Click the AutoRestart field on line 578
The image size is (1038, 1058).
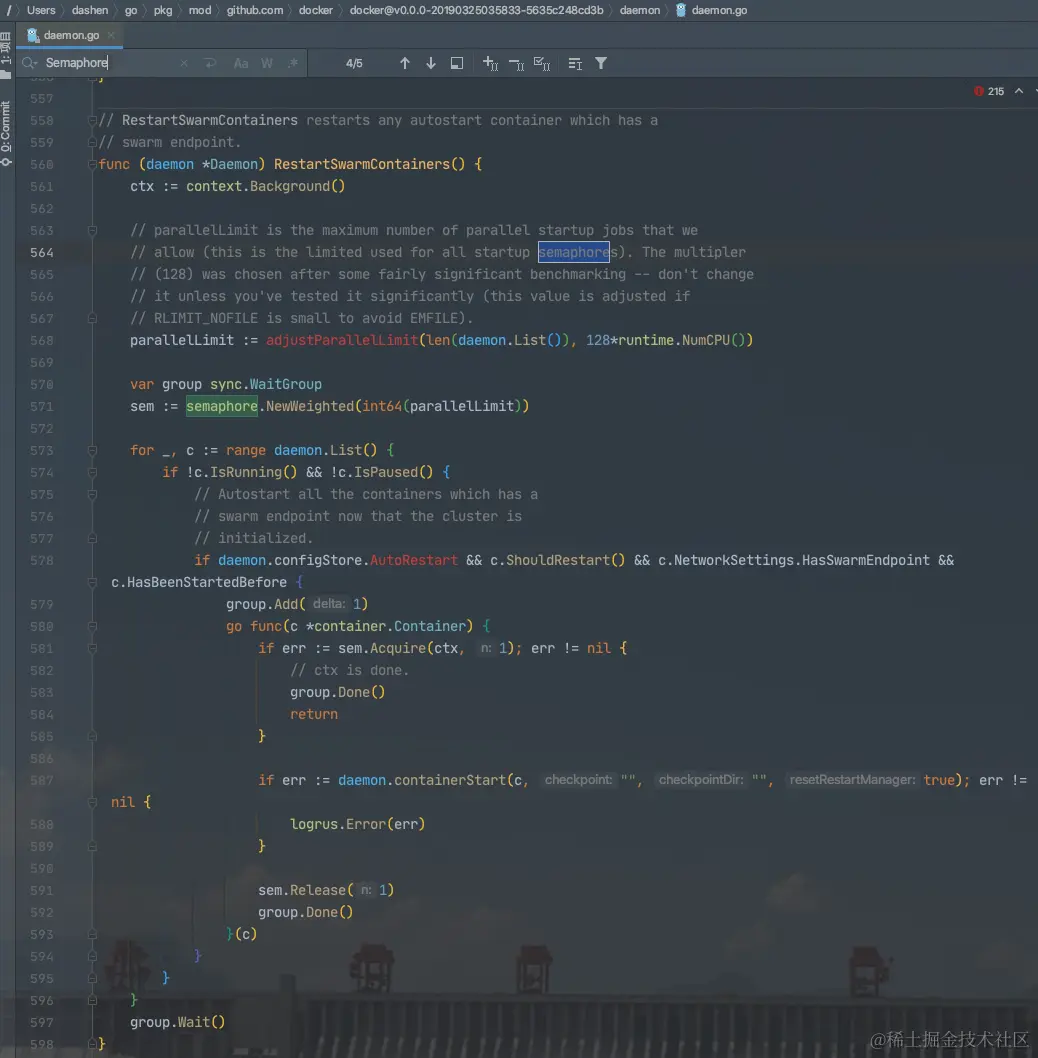413,560
